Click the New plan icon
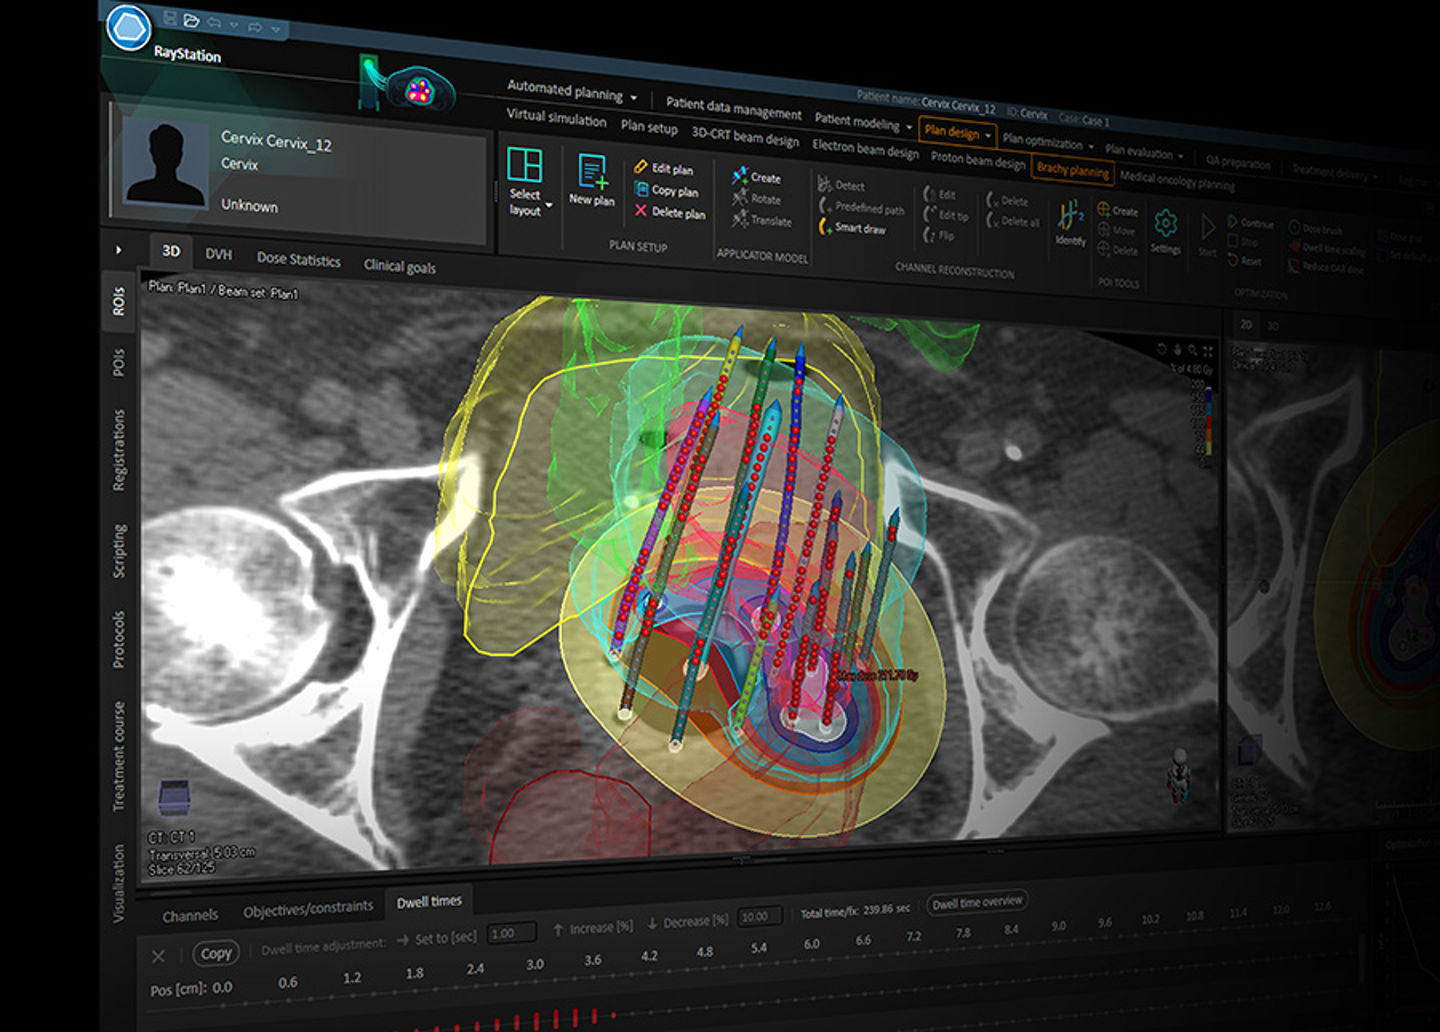Image resolution: width=1440 pixels, height=1032 pixels. click(592, 173)
